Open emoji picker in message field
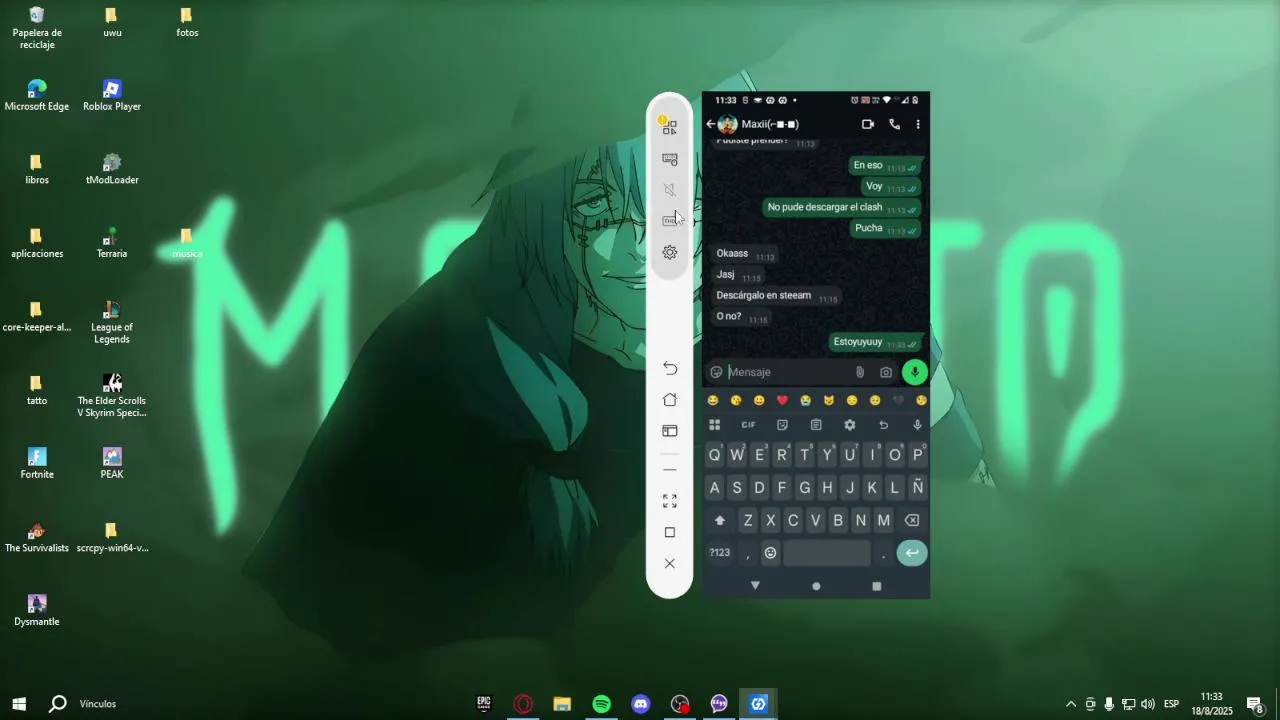This screenshot has height=720, width=1280. click(x=716, y=372)
